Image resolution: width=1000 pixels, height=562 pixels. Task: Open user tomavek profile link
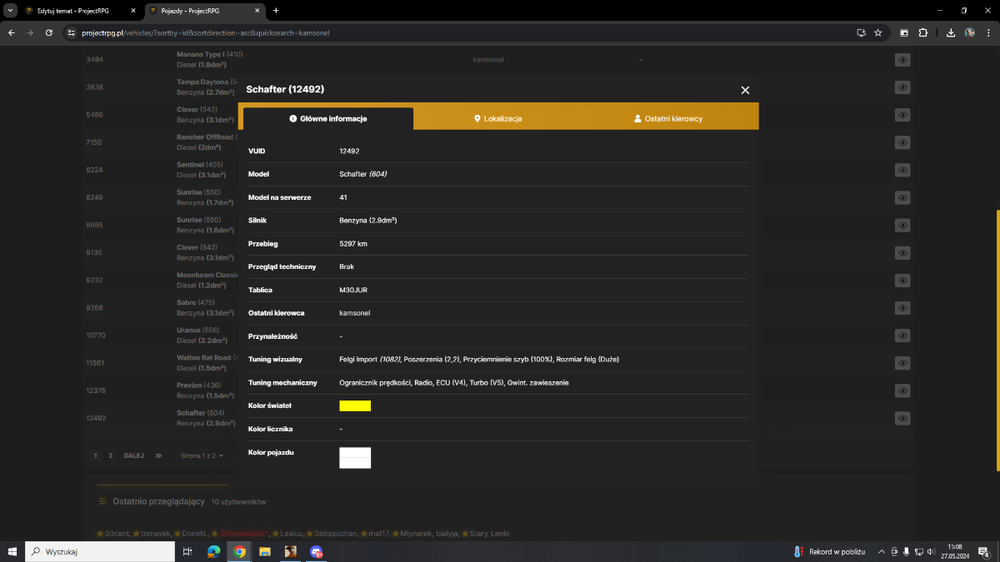(x=156, y=533)
